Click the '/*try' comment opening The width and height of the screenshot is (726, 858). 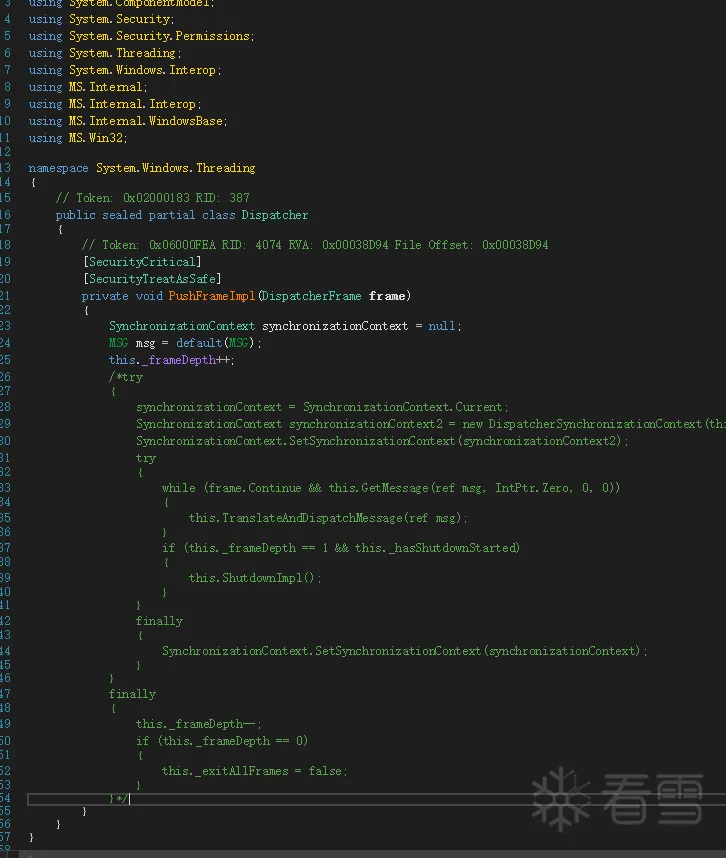point(126,377)
